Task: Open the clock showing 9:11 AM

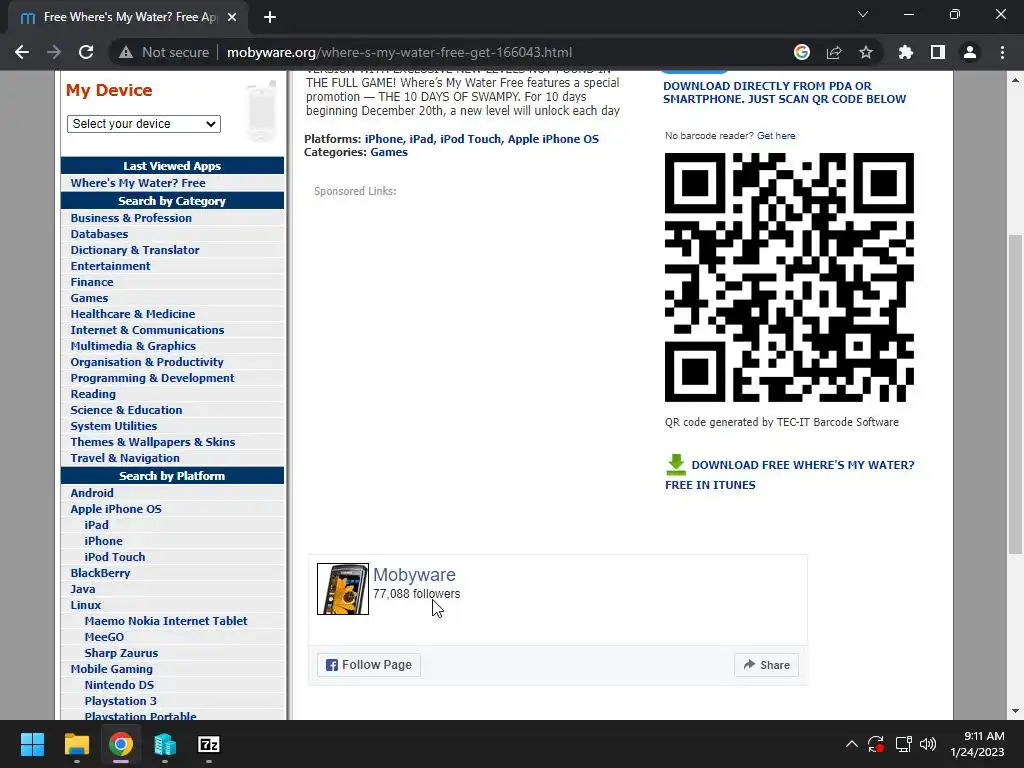Action: 977,744
